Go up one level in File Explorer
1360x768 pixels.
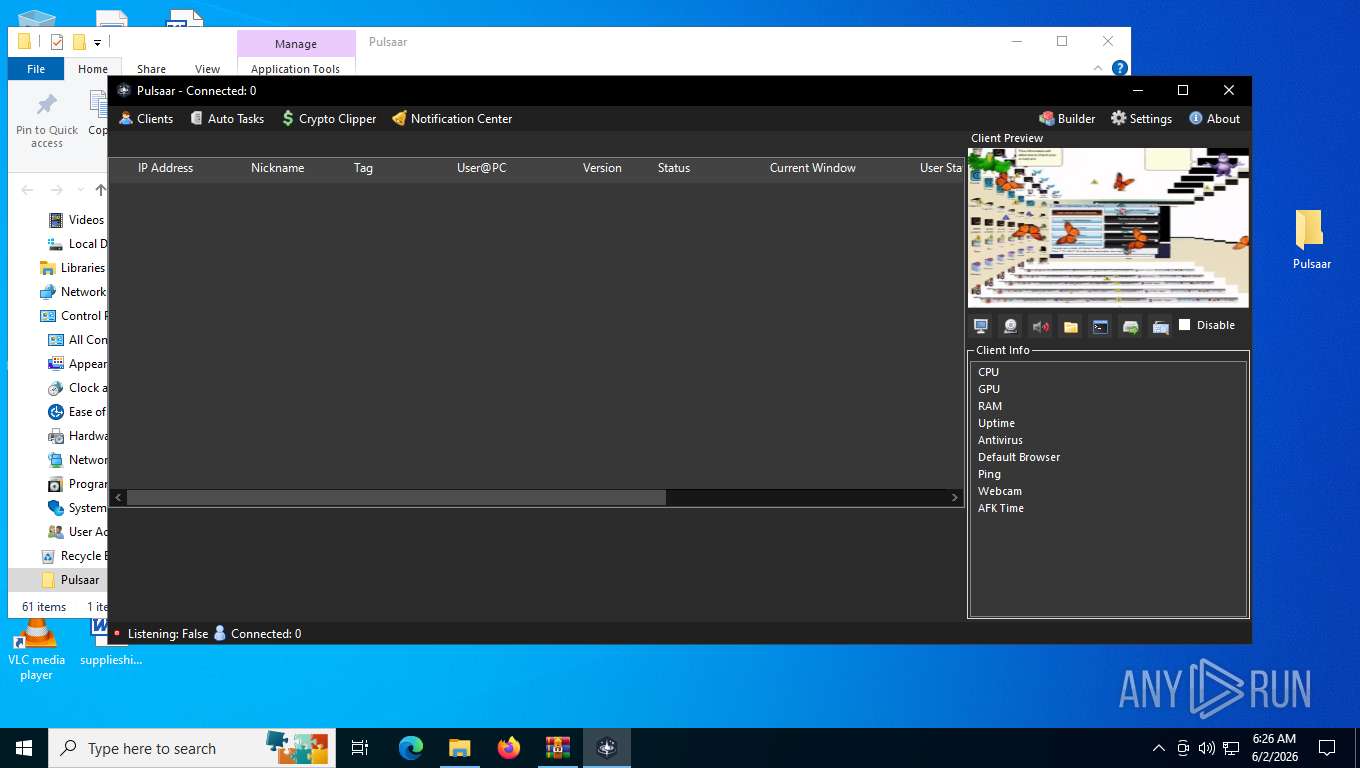pyautogui.click(x=100, y=190)
